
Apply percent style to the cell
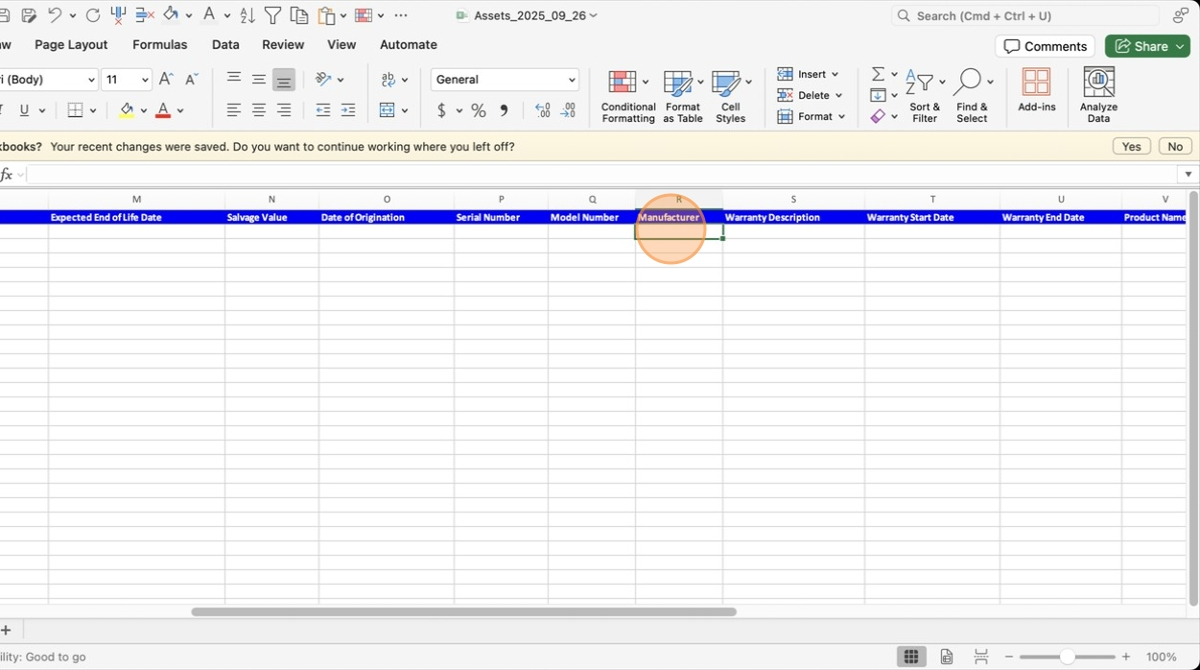pos(478,111)
